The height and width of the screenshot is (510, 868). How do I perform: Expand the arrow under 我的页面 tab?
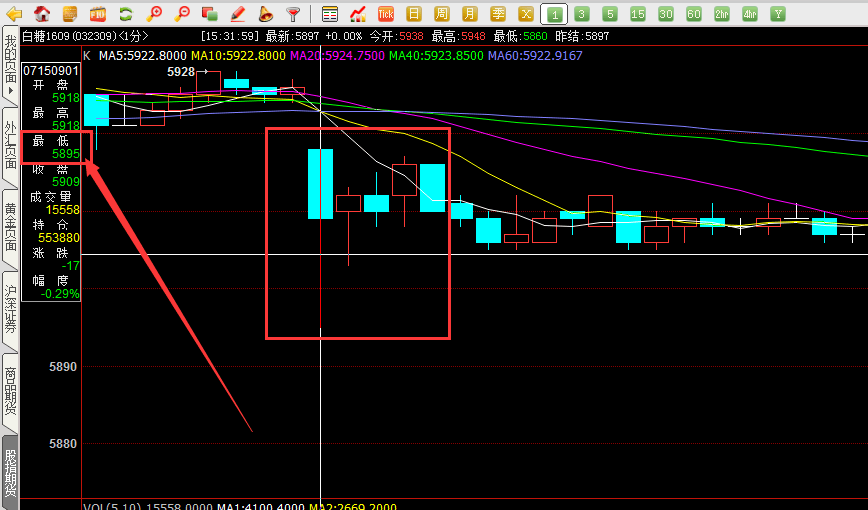10,91
